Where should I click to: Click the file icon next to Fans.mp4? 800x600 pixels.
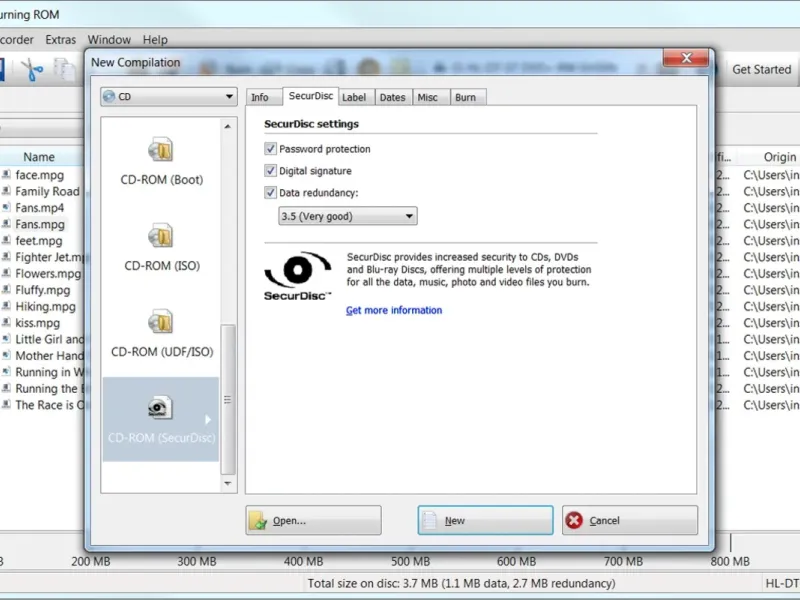click(6, 207)
